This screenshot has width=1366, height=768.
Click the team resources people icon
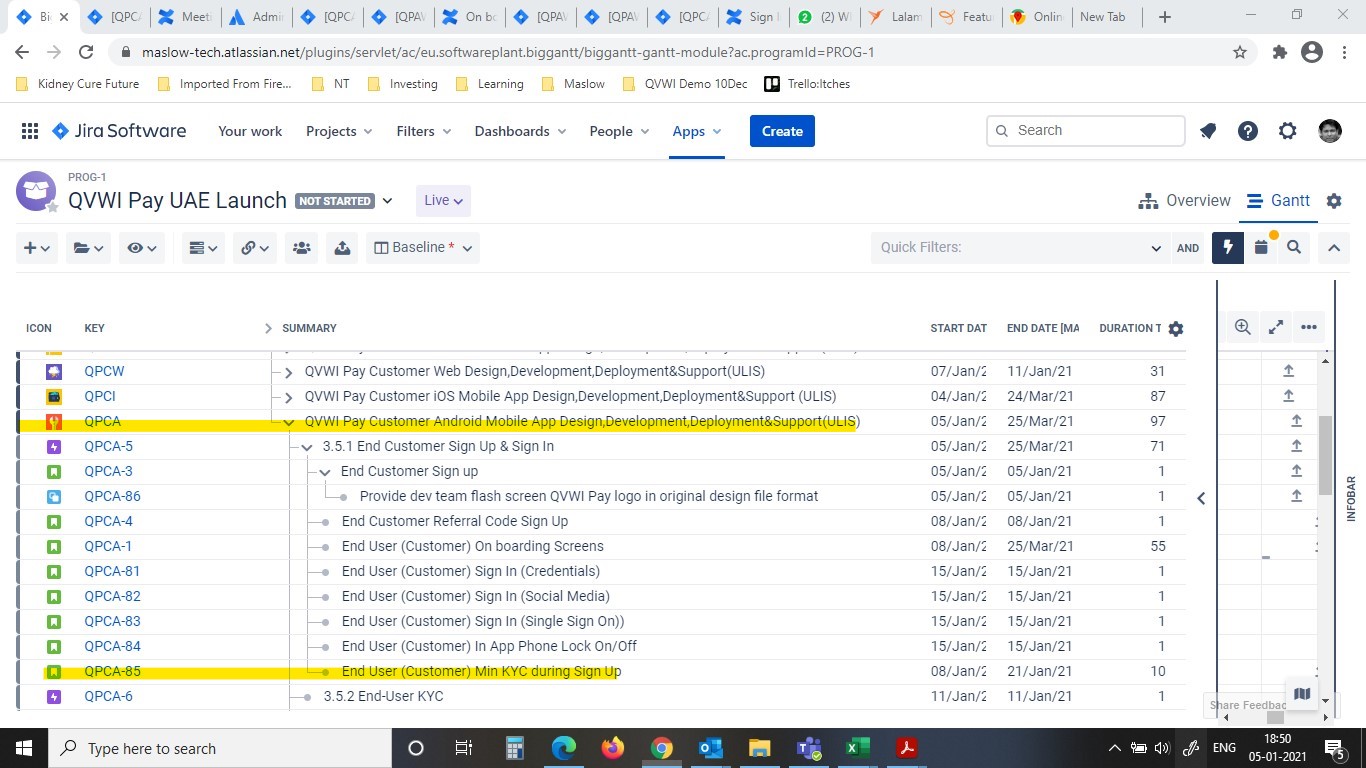(x=301, y=247)
